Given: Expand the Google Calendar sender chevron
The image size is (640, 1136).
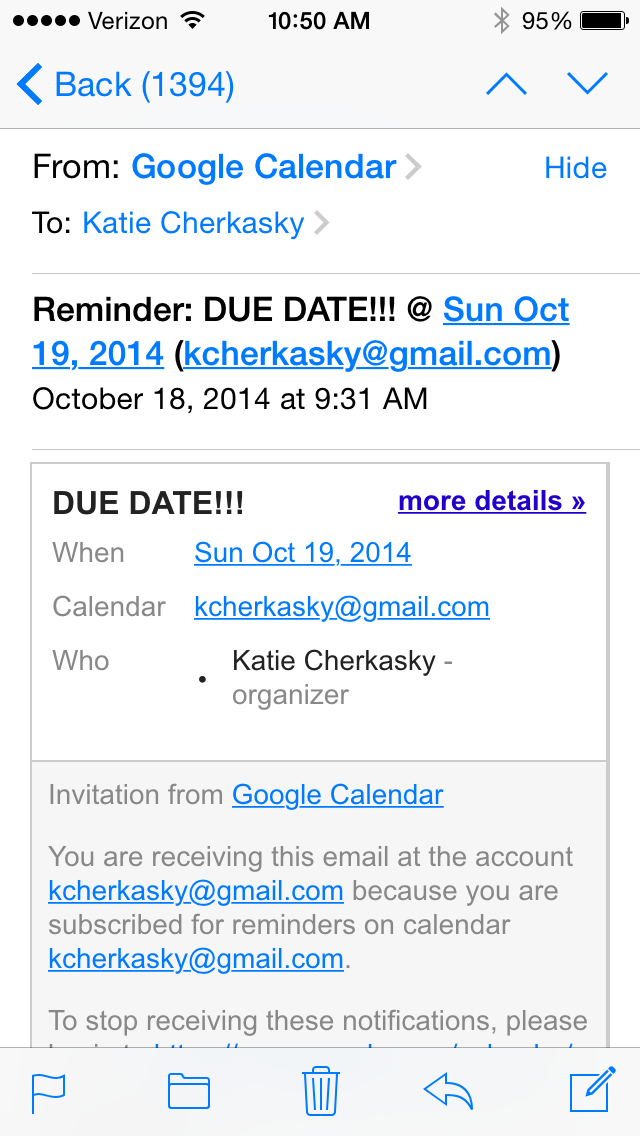Looking at the screenshot, I should coord(413,167).
